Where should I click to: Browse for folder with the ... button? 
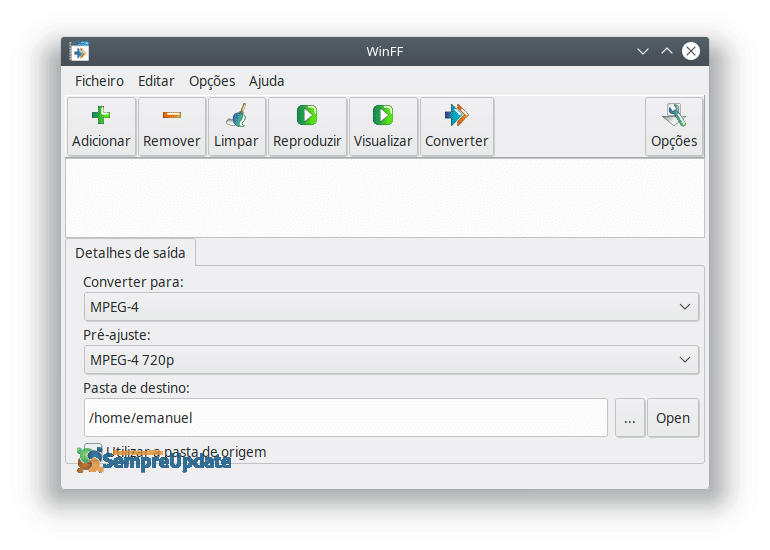tap(630, 418)
